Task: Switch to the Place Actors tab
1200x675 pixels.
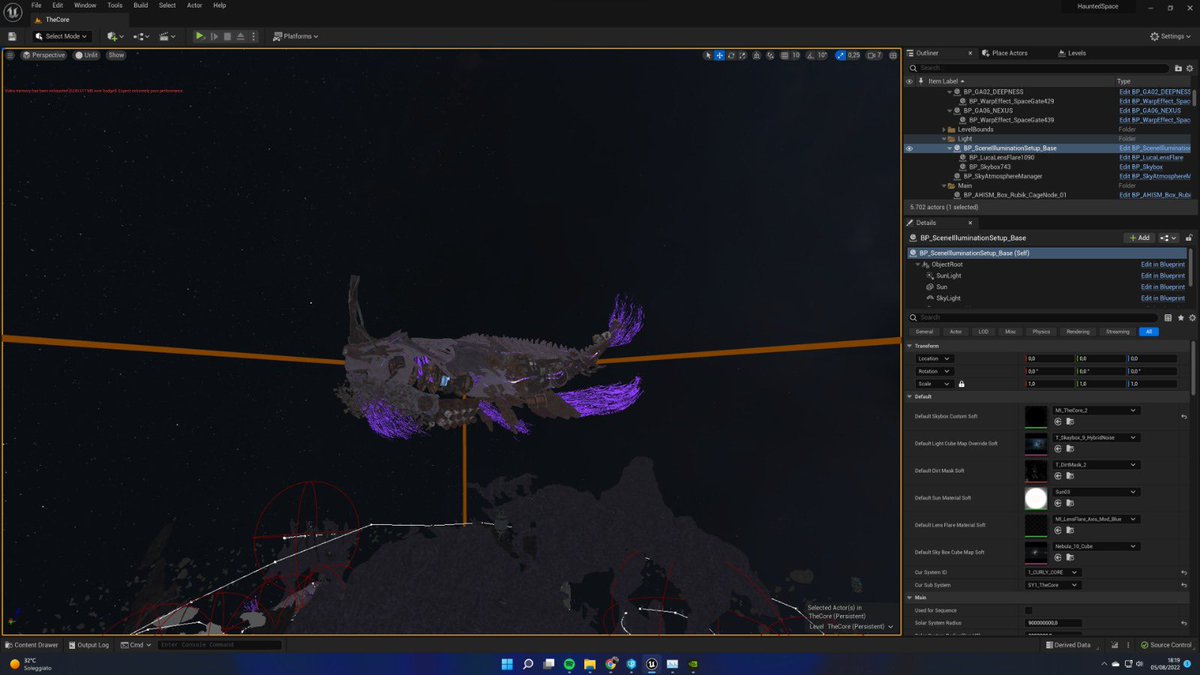Action: point(1005,53)
